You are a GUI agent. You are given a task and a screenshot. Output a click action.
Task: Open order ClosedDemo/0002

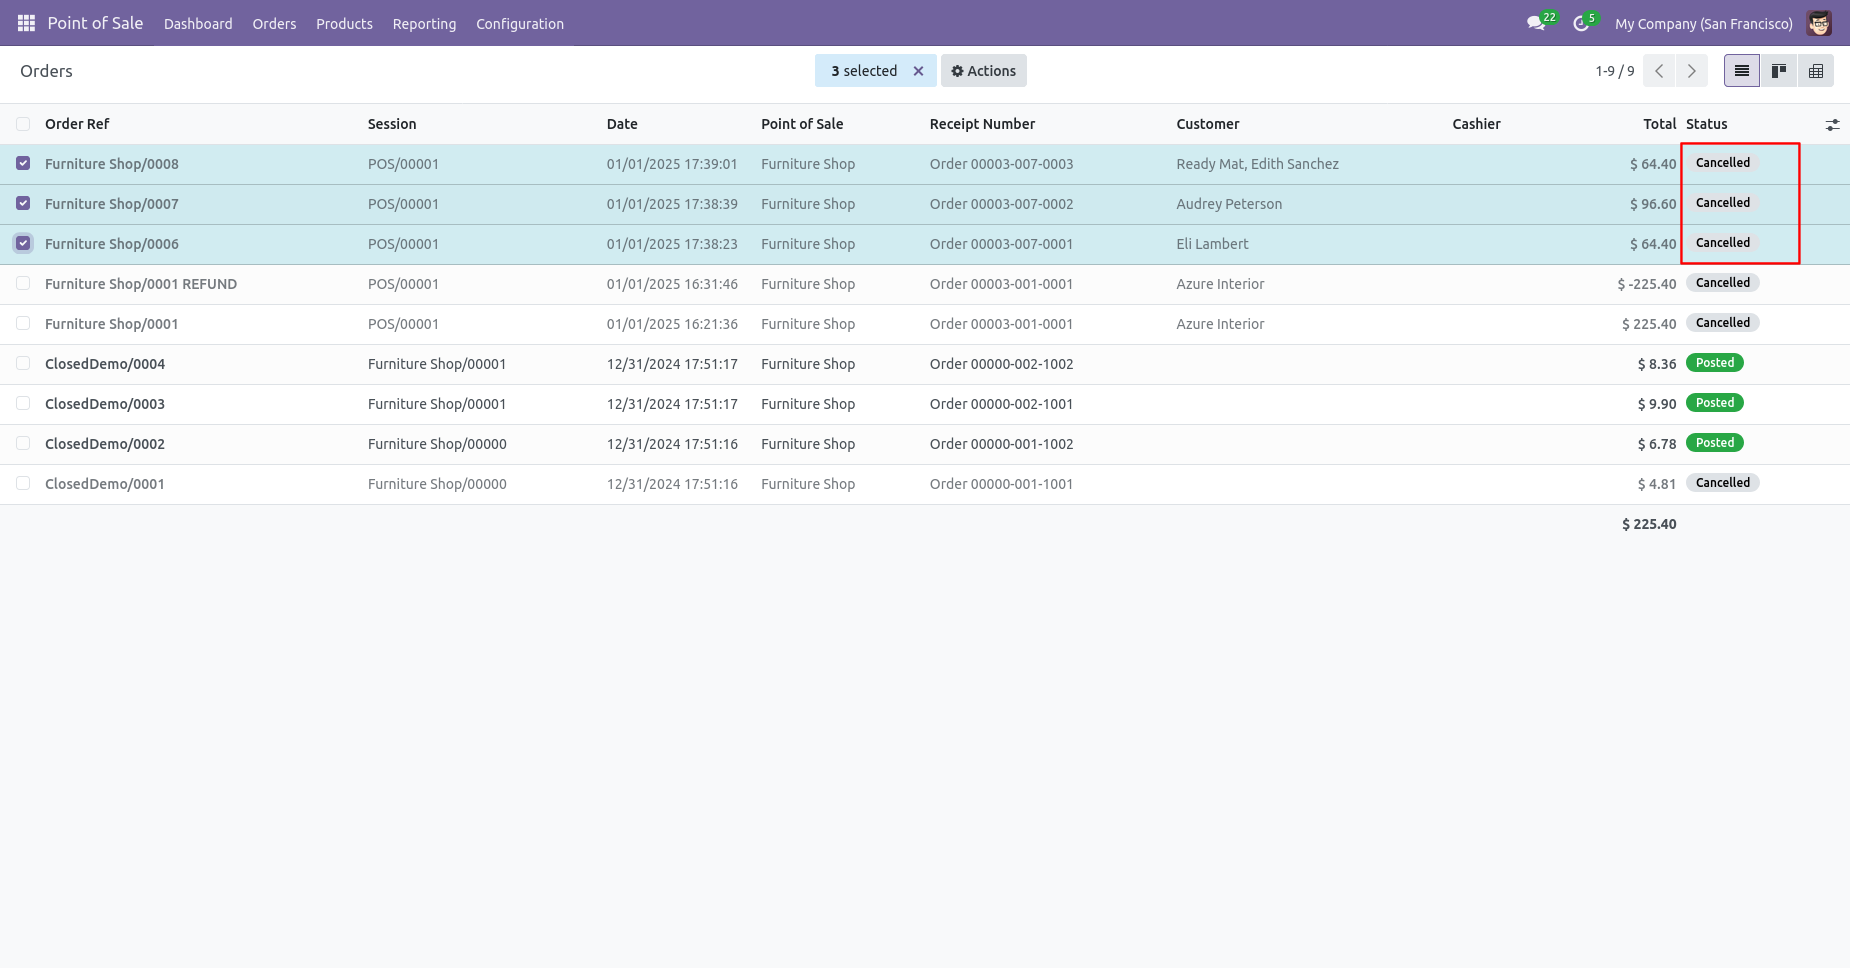point(105,444)
